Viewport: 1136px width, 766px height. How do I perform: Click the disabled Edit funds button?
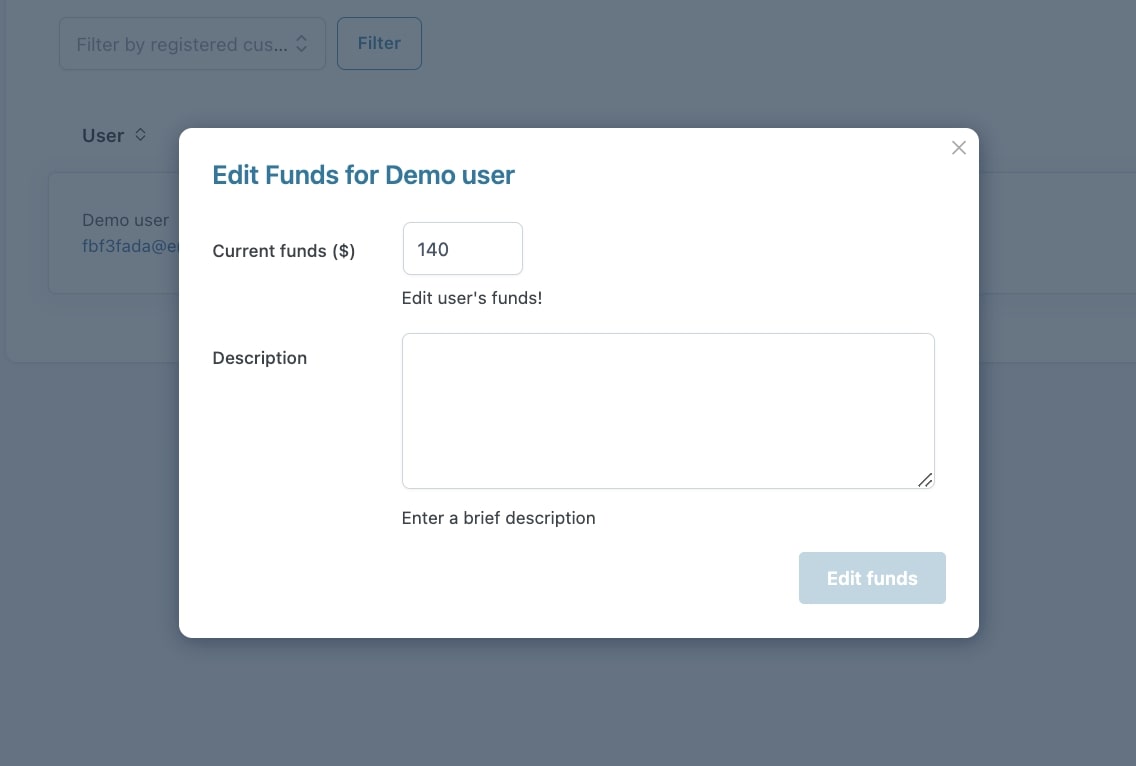point(872,578)
